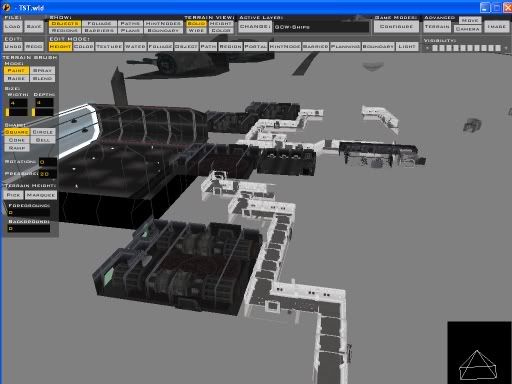Toggle Barriers in Show options
The width and height of the screenshot is (512, 384).
[x=99, y=30]
